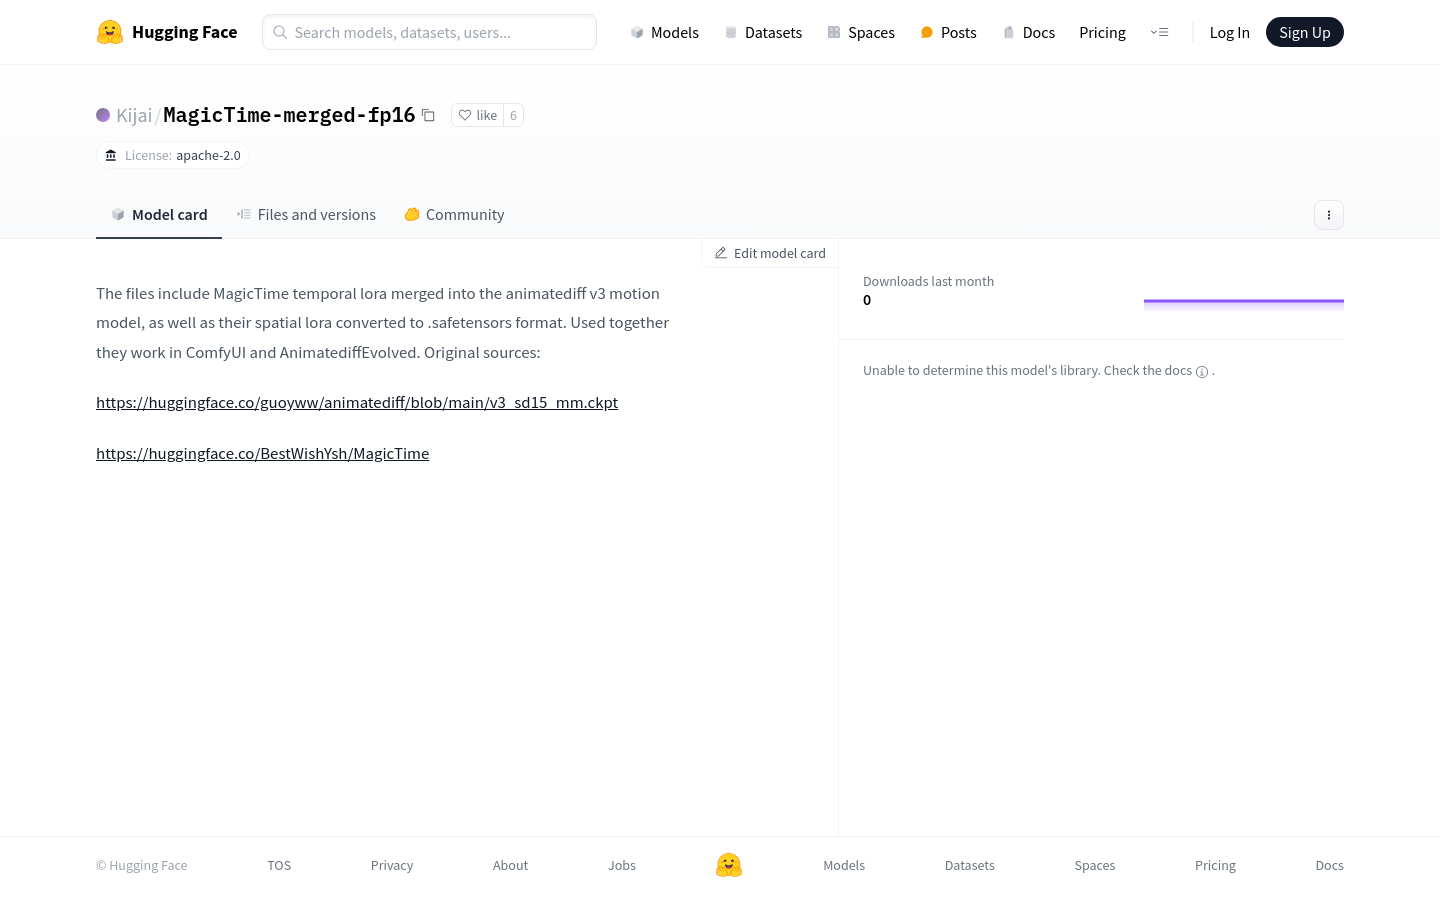Screen dimensions: 1440x900
Task: Click the Hugging Face logo in header
Action: 167,32
